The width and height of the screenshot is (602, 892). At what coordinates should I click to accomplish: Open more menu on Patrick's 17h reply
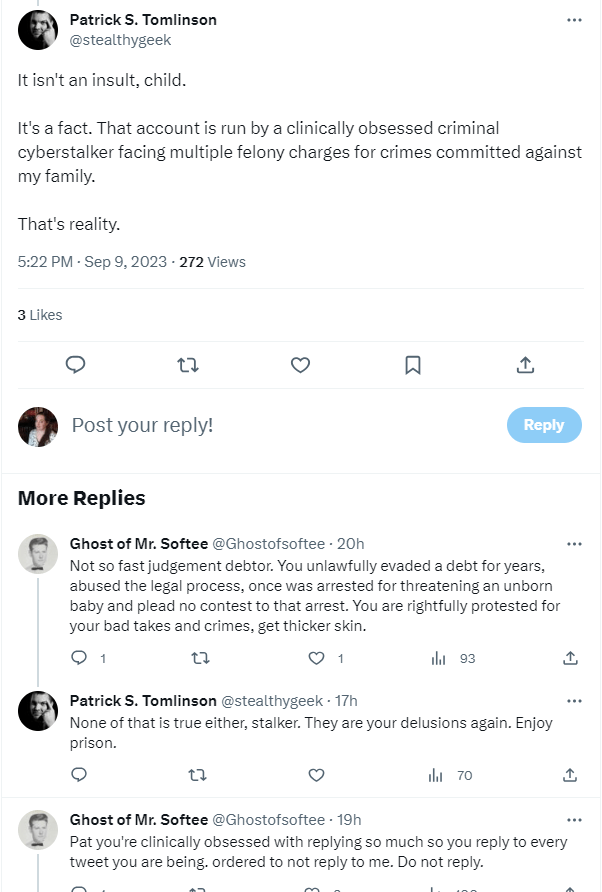574,700
